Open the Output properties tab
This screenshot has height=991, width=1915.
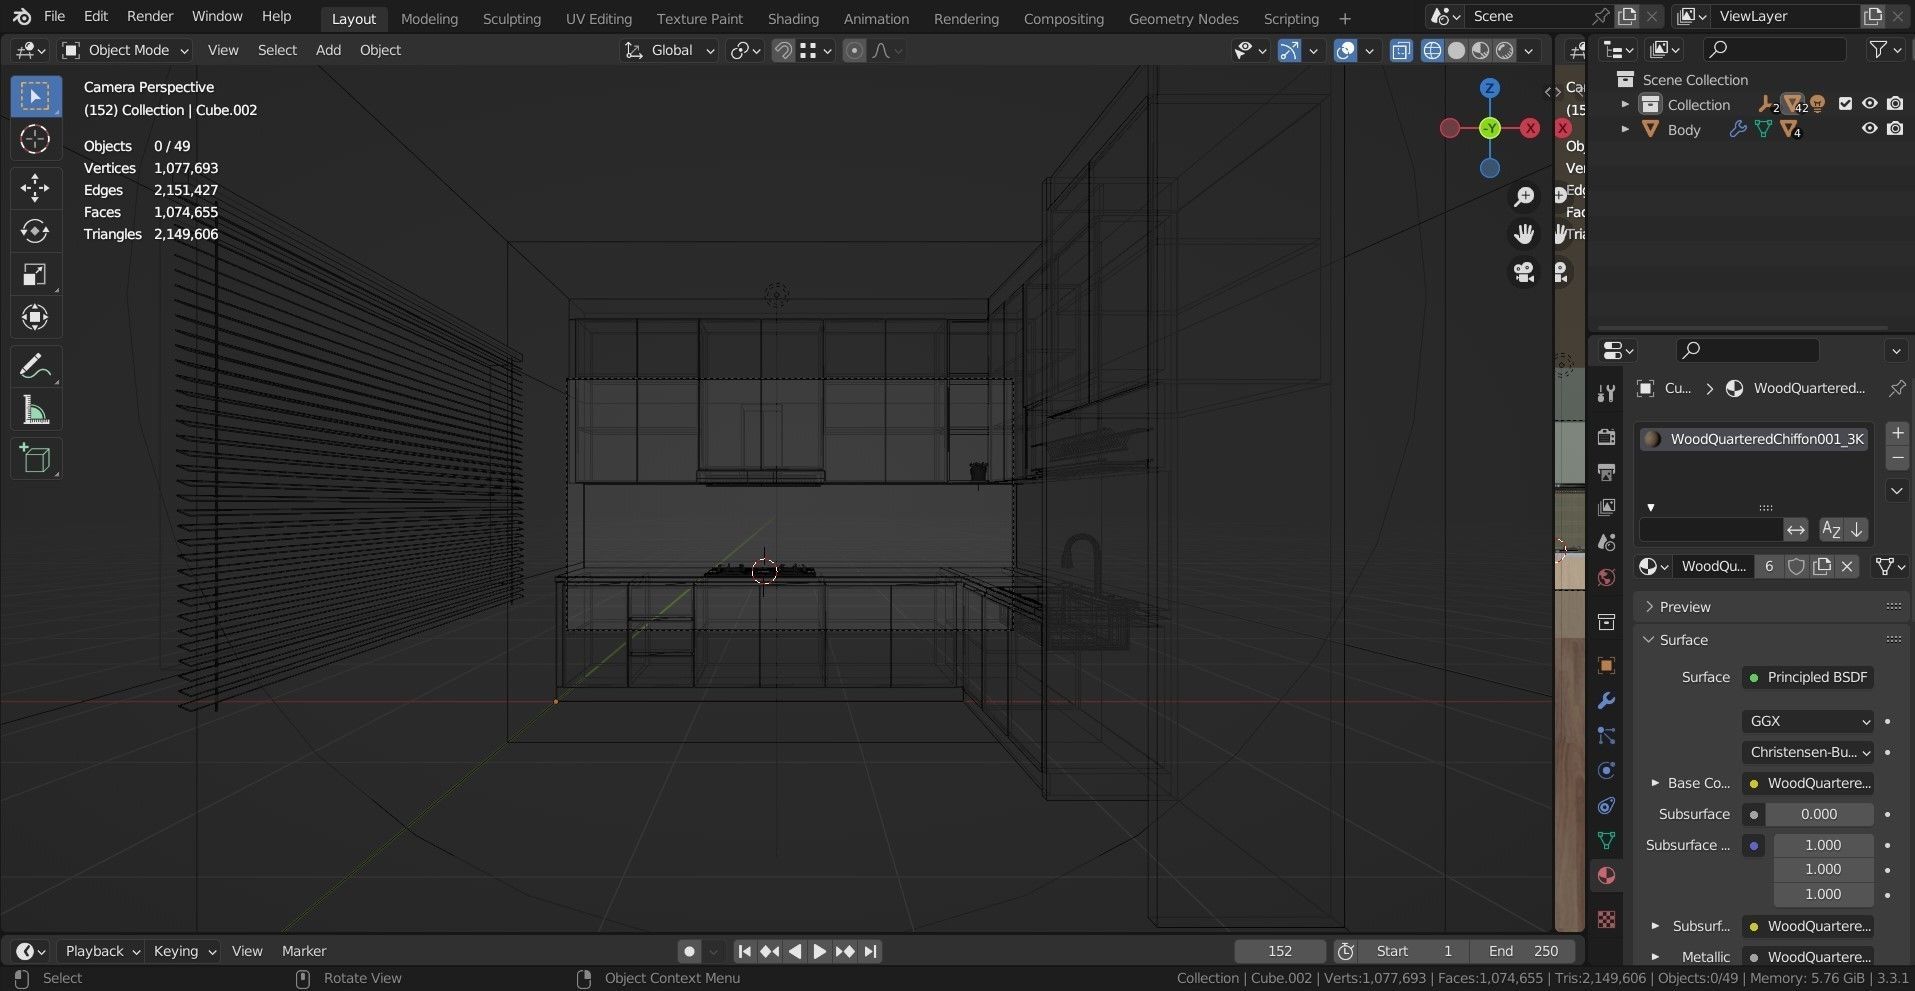1606,472
